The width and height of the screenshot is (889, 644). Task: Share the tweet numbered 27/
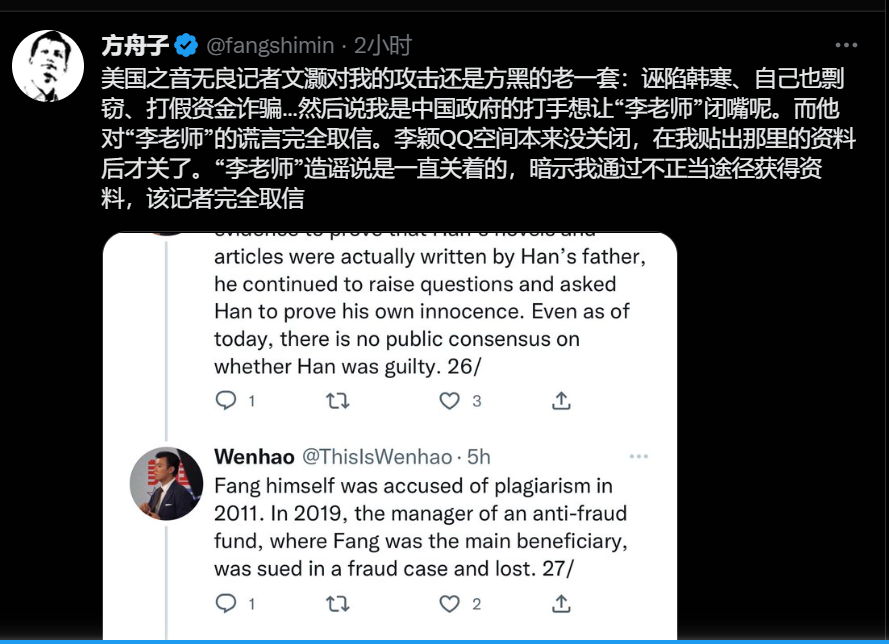click(561, 603)
